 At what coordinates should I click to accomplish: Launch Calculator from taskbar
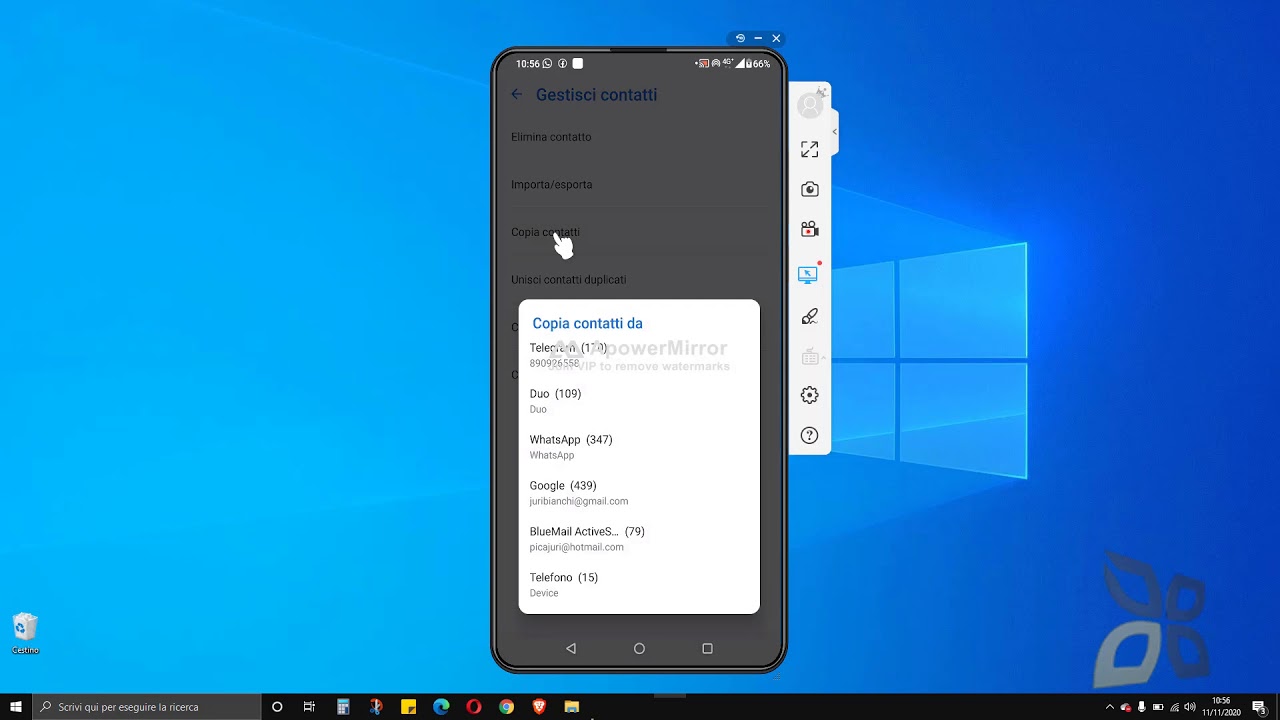pyautogui.click(x=343, y=707)
